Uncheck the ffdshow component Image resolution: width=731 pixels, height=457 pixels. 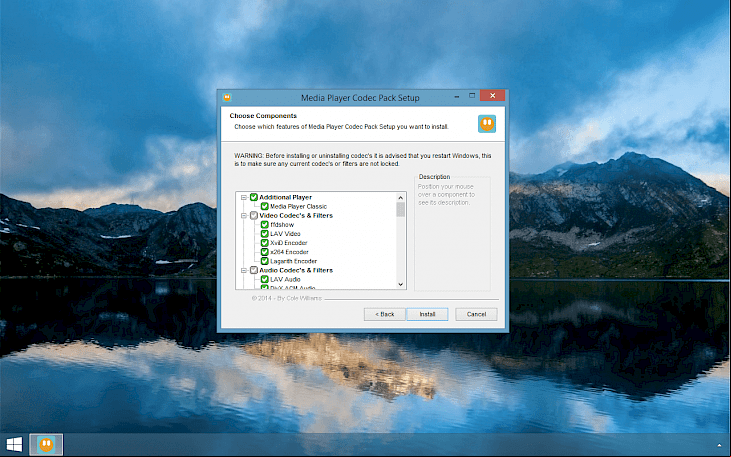pos(264,224)
